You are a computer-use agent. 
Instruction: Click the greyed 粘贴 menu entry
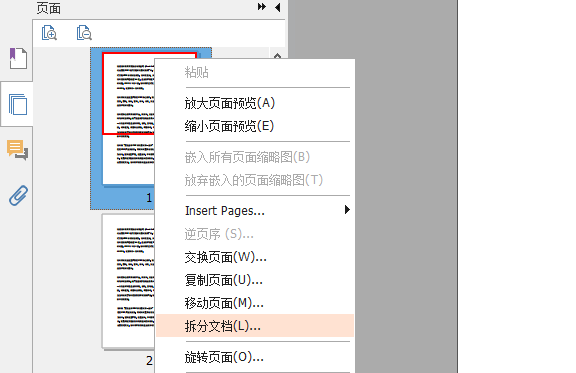[255, 72]
